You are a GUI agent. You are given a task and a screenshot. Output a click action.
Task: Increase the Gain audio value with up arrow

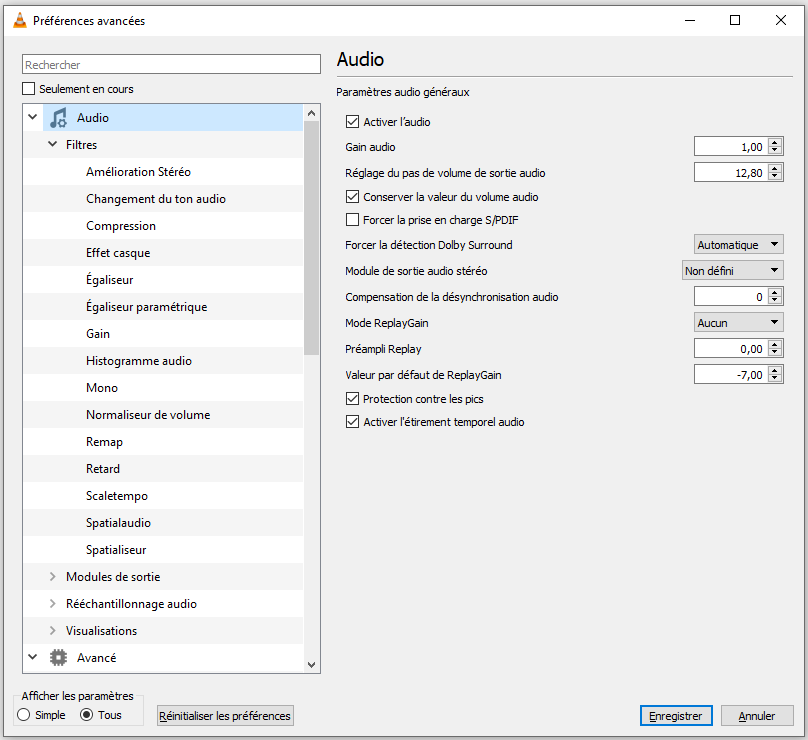point(776,143)
